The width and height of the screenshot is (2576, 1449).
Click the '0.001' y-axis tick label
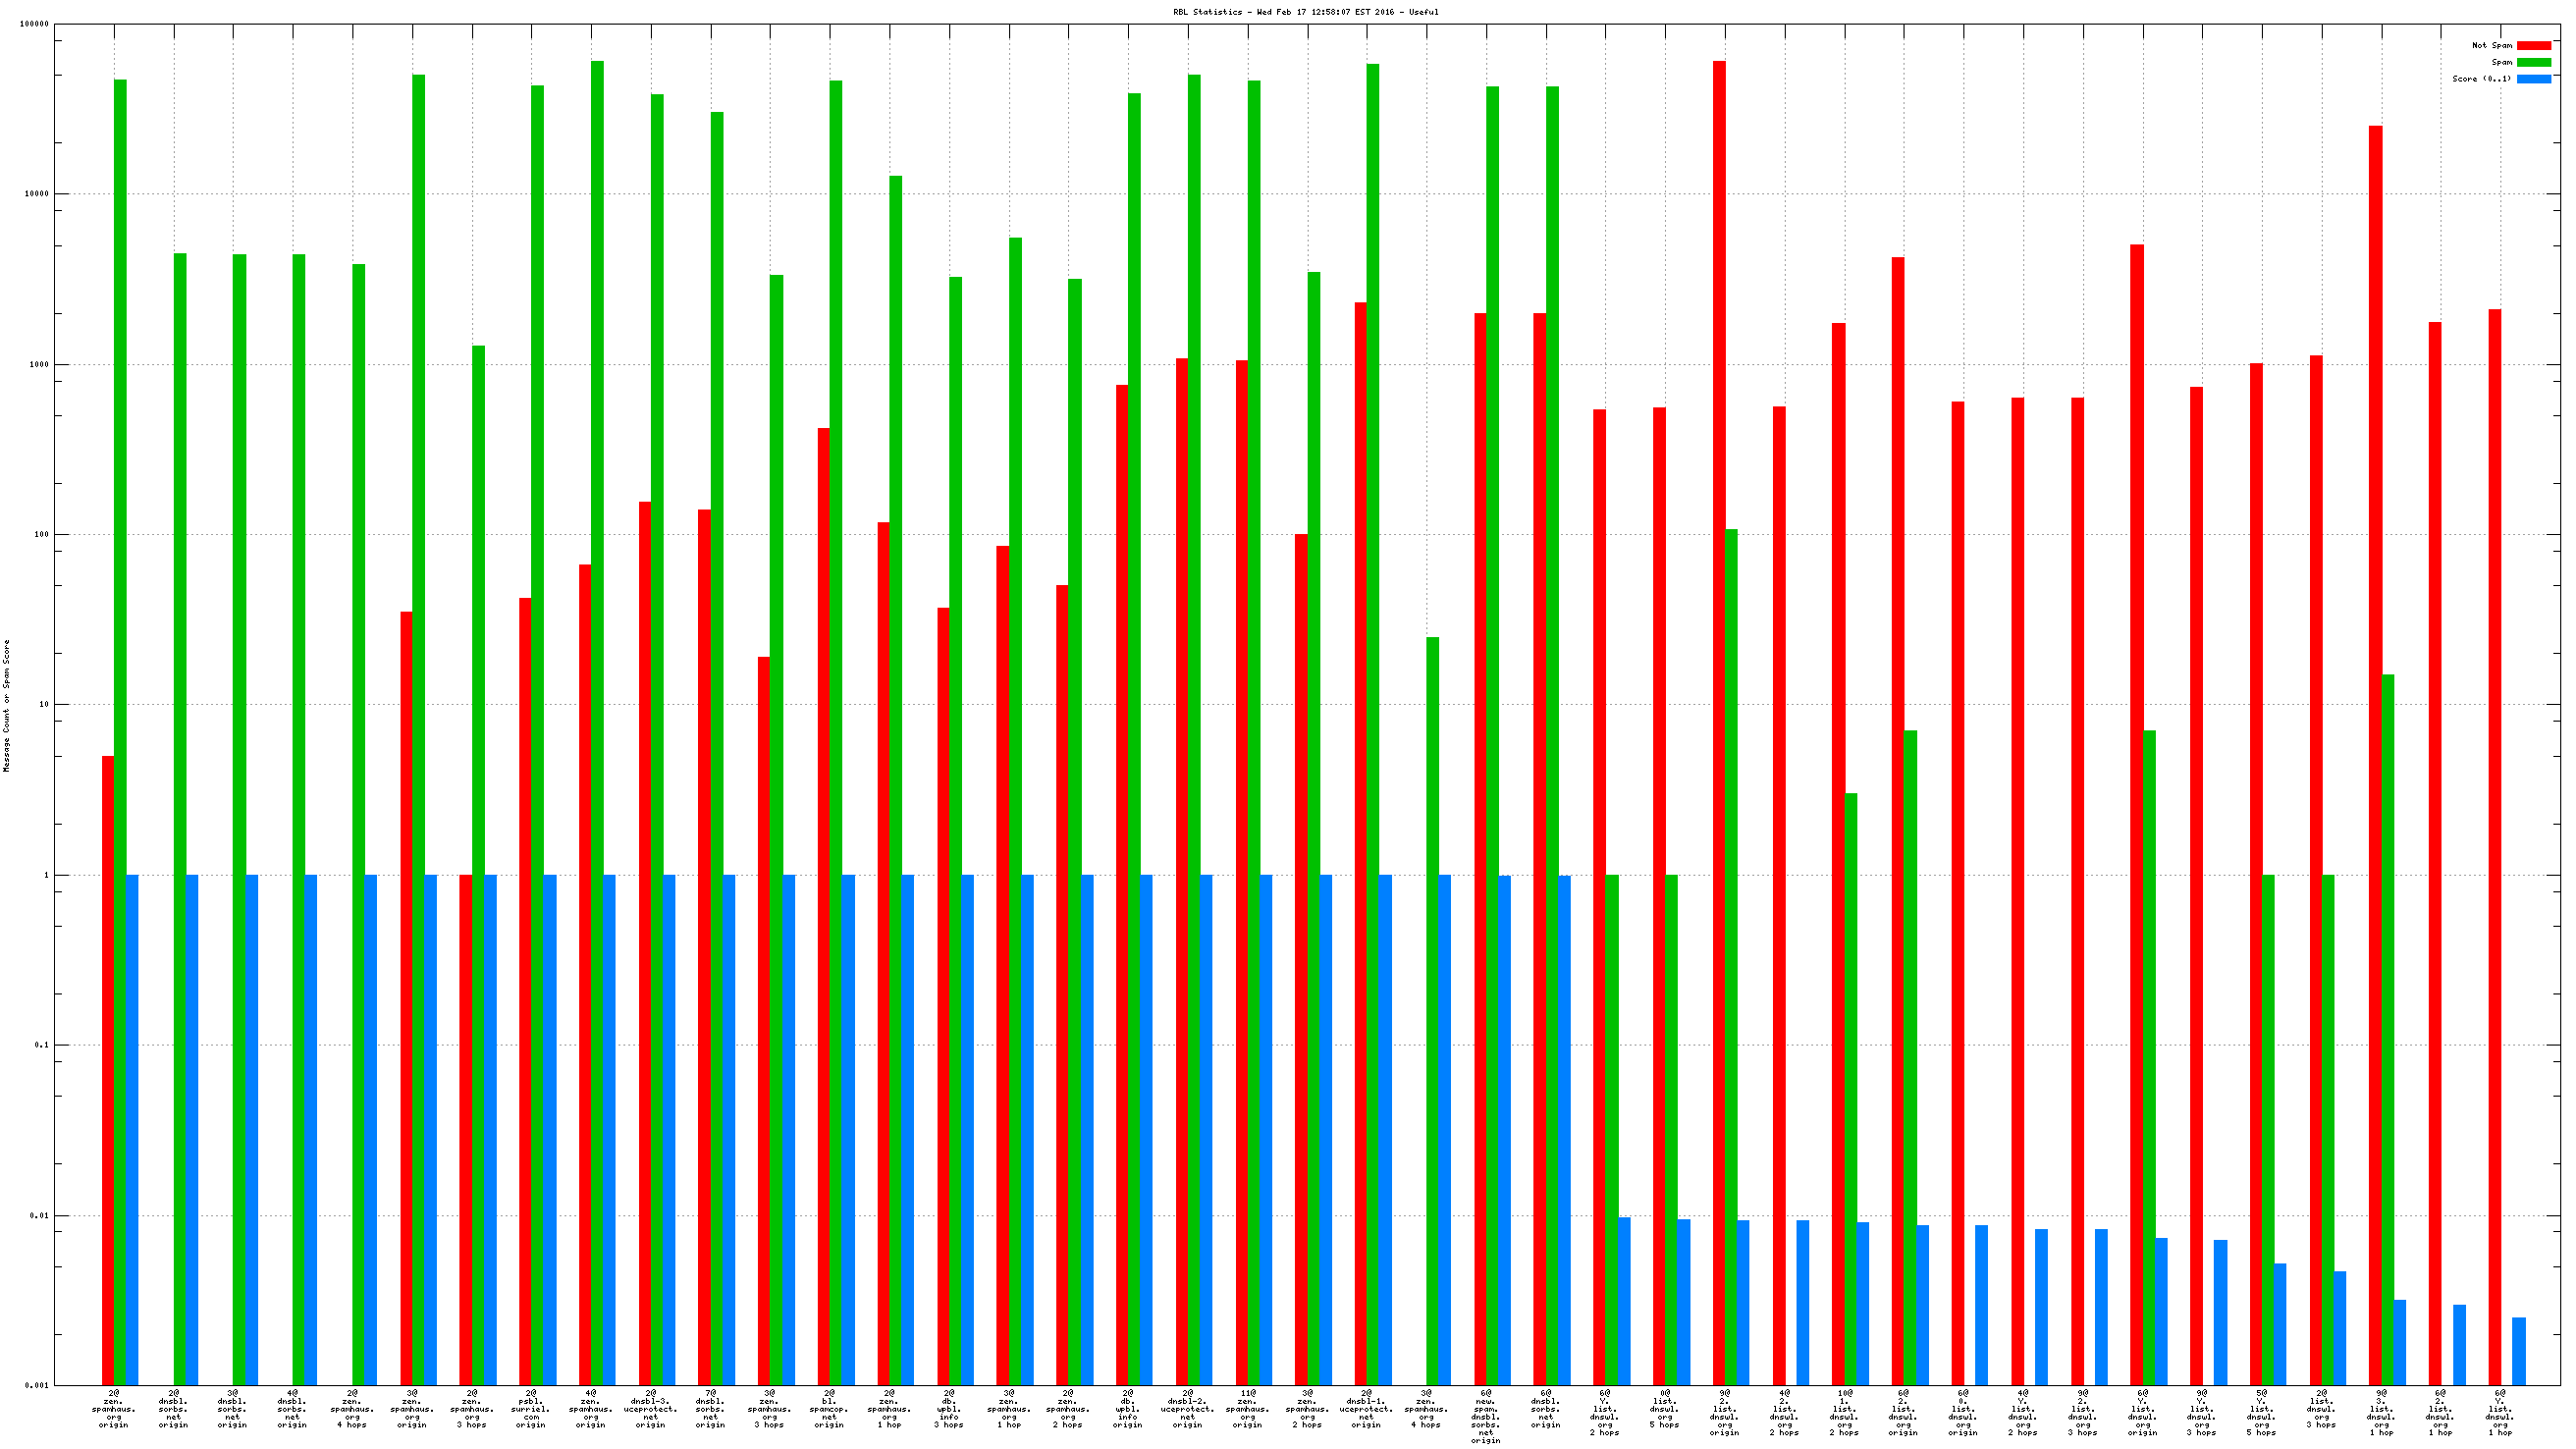pyautogui.click(x=36, y=1386)
